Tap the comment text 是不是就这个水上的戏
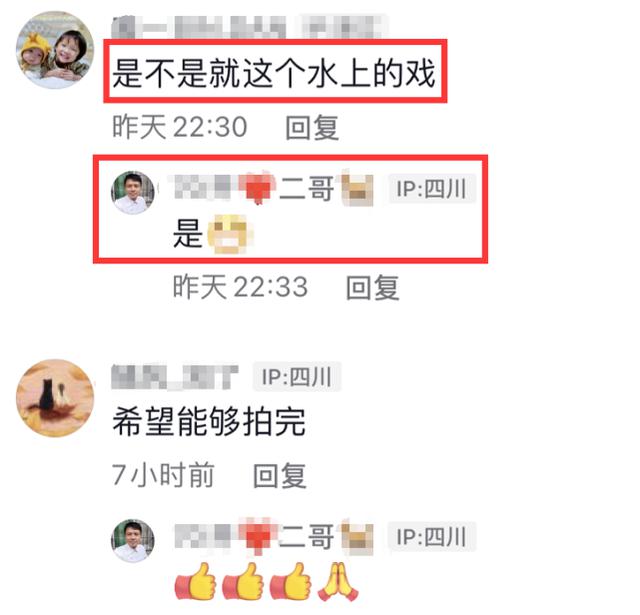This screenshot has width=640, height=615. [x=274, y=73]
